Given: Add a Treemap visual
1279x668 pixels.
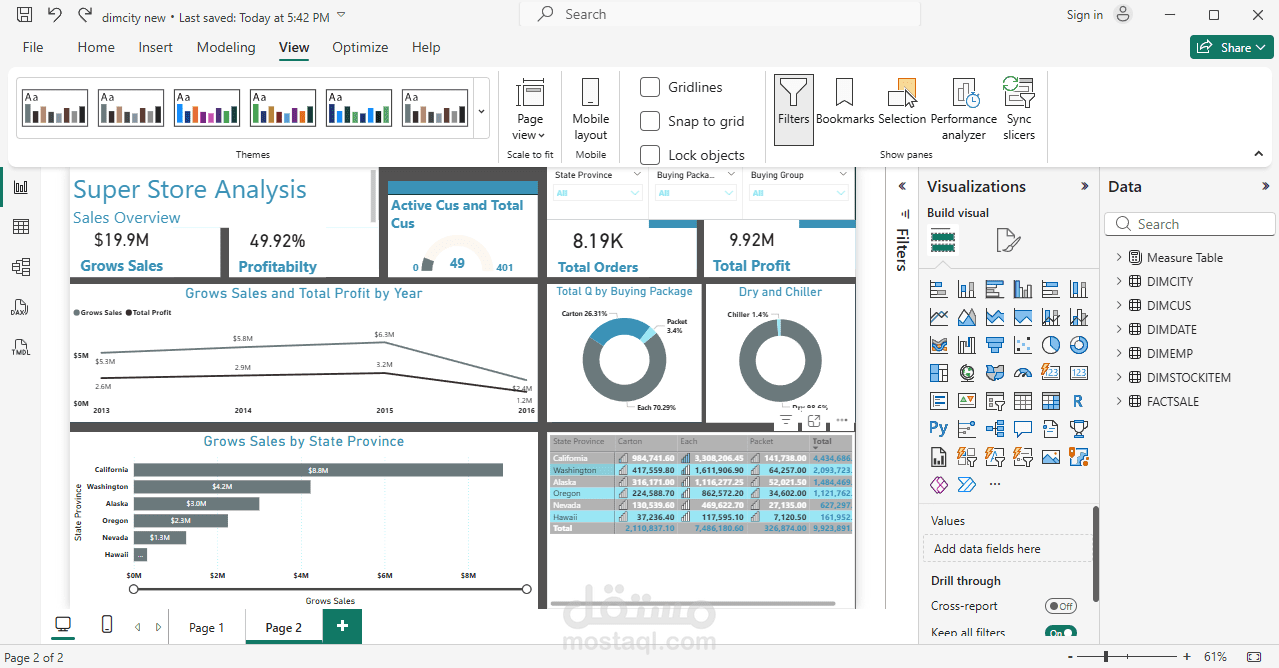Looking at the screenshot, I should 938,373.
